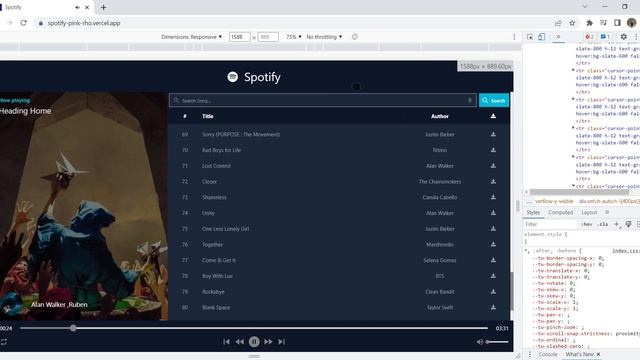This screenshot has height=360, width=640.
Task: Download the song Unity
Action: pyautogui.click(x=493, y=213)
